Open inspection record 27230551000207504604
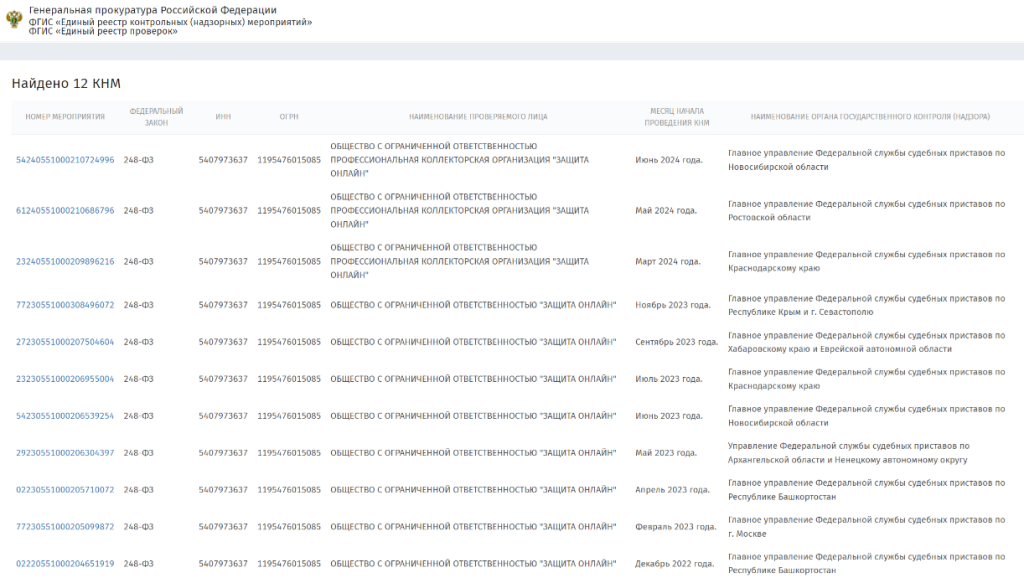The width and height of the screenshot is (1024, 583). [65, 342]
